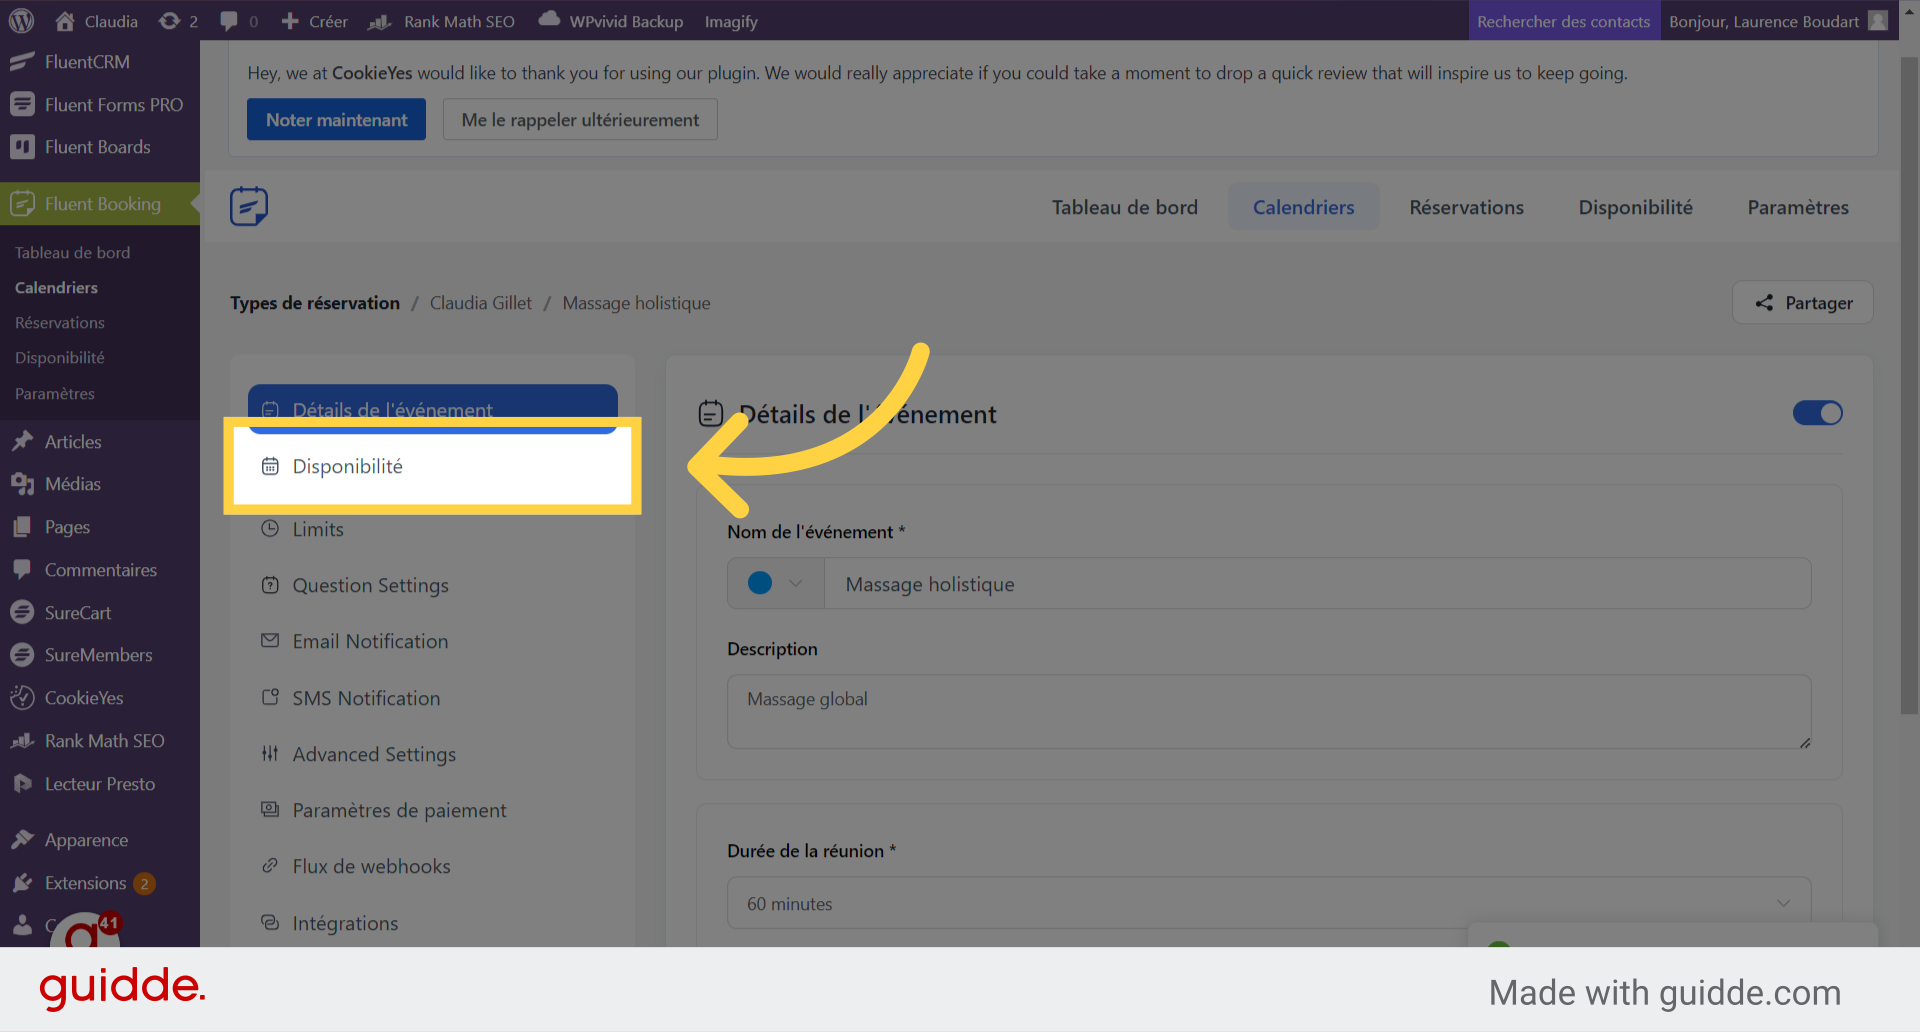Open the event color dropdown chevron
Image resolution: width=1920 pixels, height=1032 pixels.
796,583
